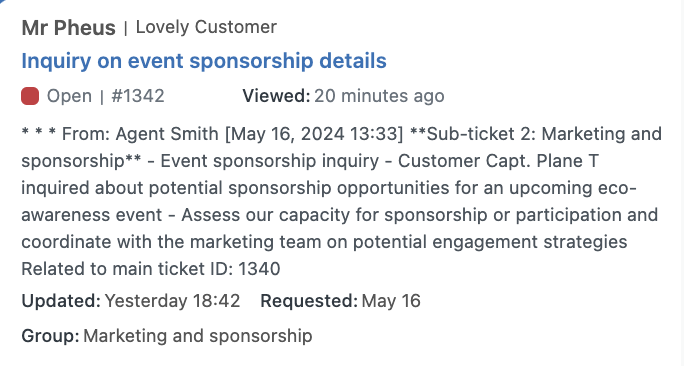Click the Group label

50,336
